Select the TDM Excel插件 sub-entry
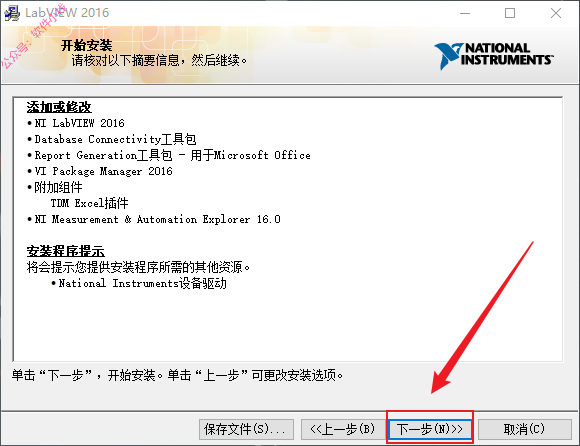Viewport: 580px width, 446px height. pyautogui.click(x=90, y=203)
